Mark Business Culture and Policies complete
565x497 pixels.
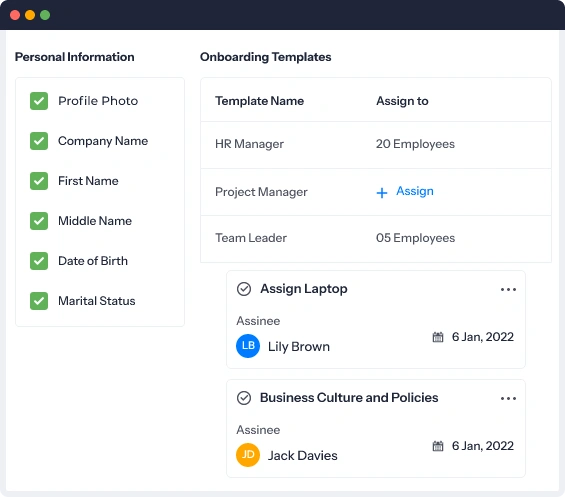(x=244, y=398)
